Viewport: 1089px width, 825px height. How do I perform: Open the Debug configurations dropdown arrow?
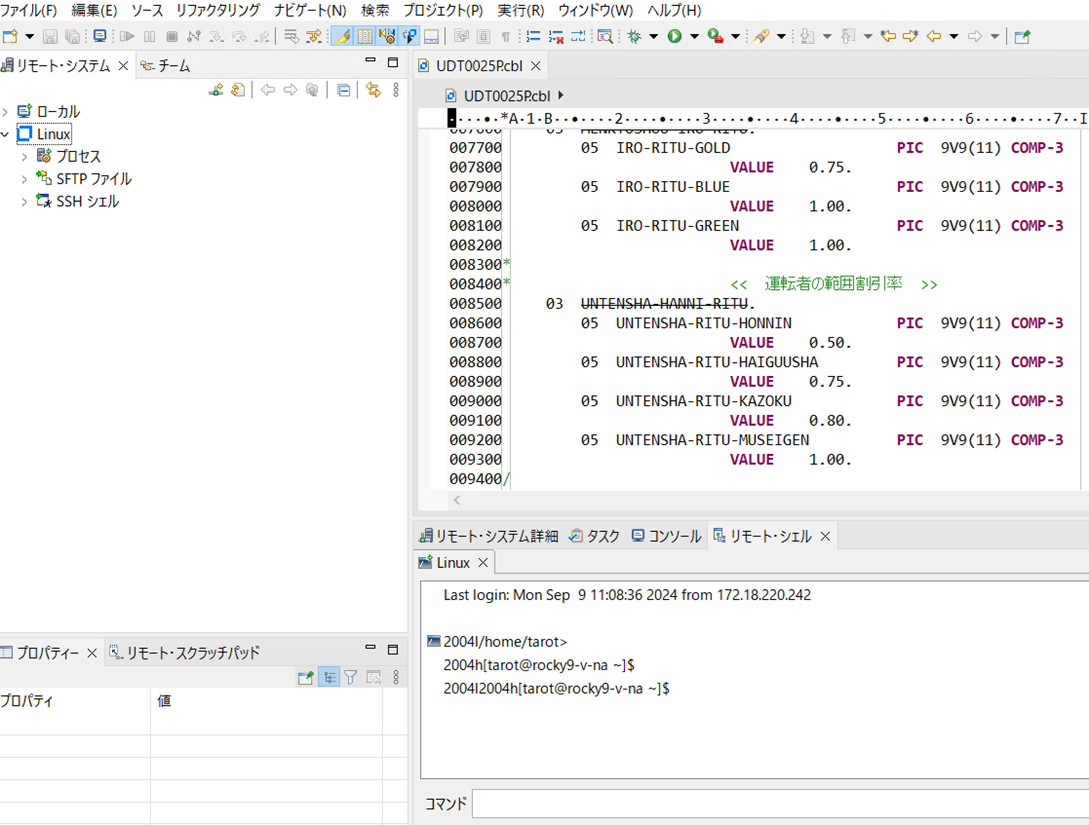(654, 36)
